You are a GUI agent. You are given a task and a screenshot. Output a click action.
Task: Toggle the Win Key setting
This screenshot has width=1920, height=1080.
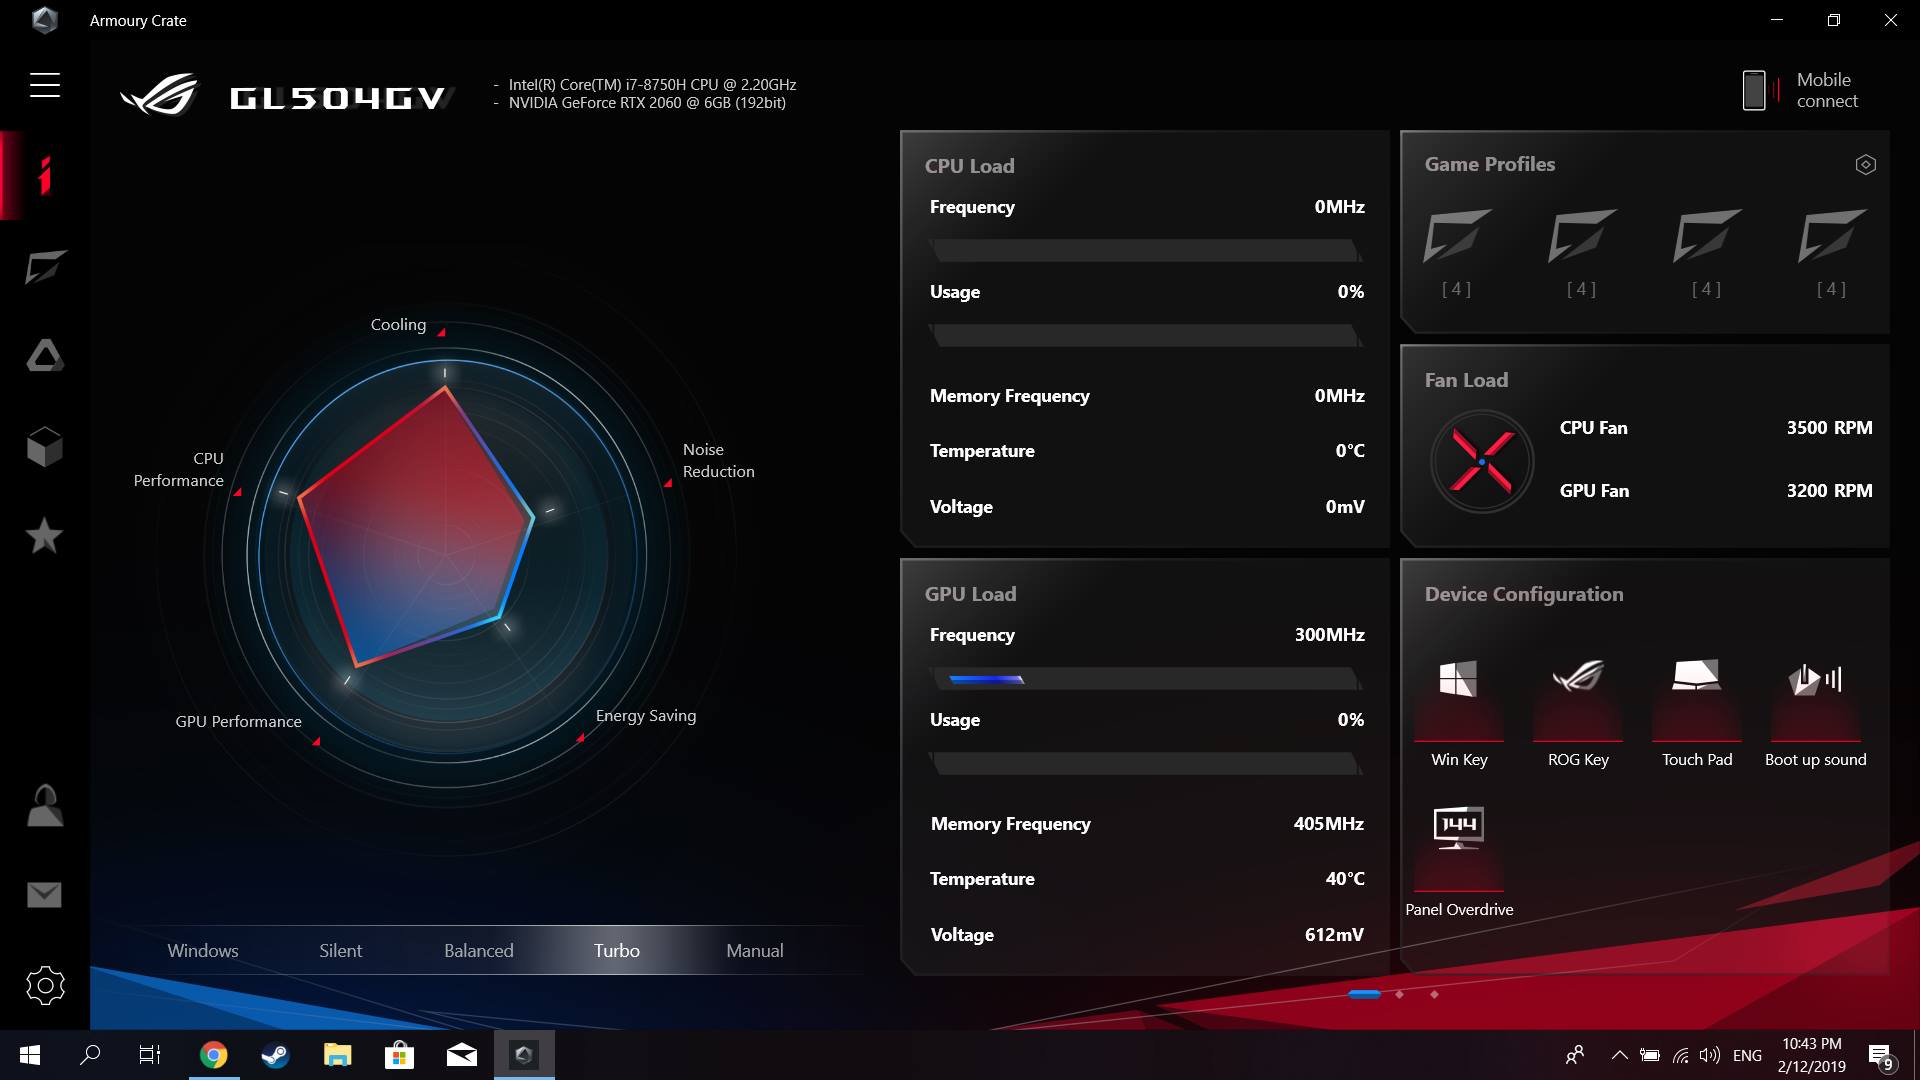coord(1459,712)
